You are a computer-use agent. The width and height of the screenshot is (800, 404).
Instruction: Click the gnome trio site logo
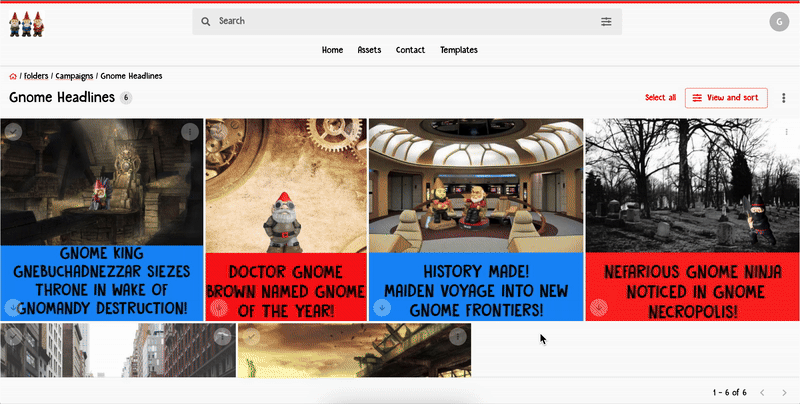pos(27,23)
